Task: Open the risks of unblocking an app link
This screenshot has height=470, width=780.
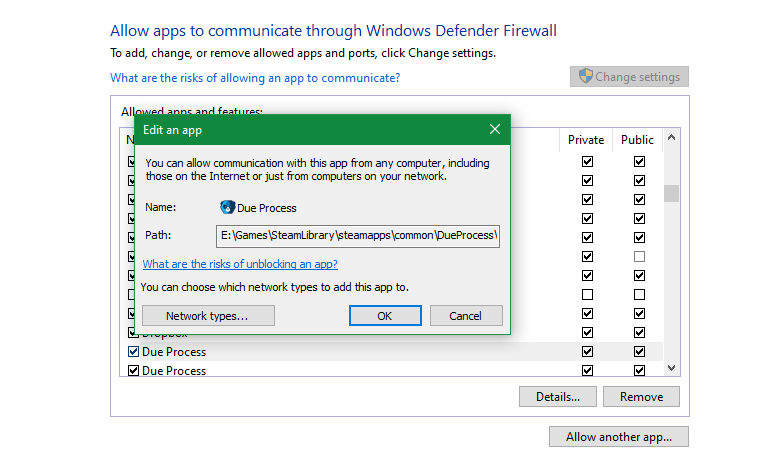Action: pos(240,264)
